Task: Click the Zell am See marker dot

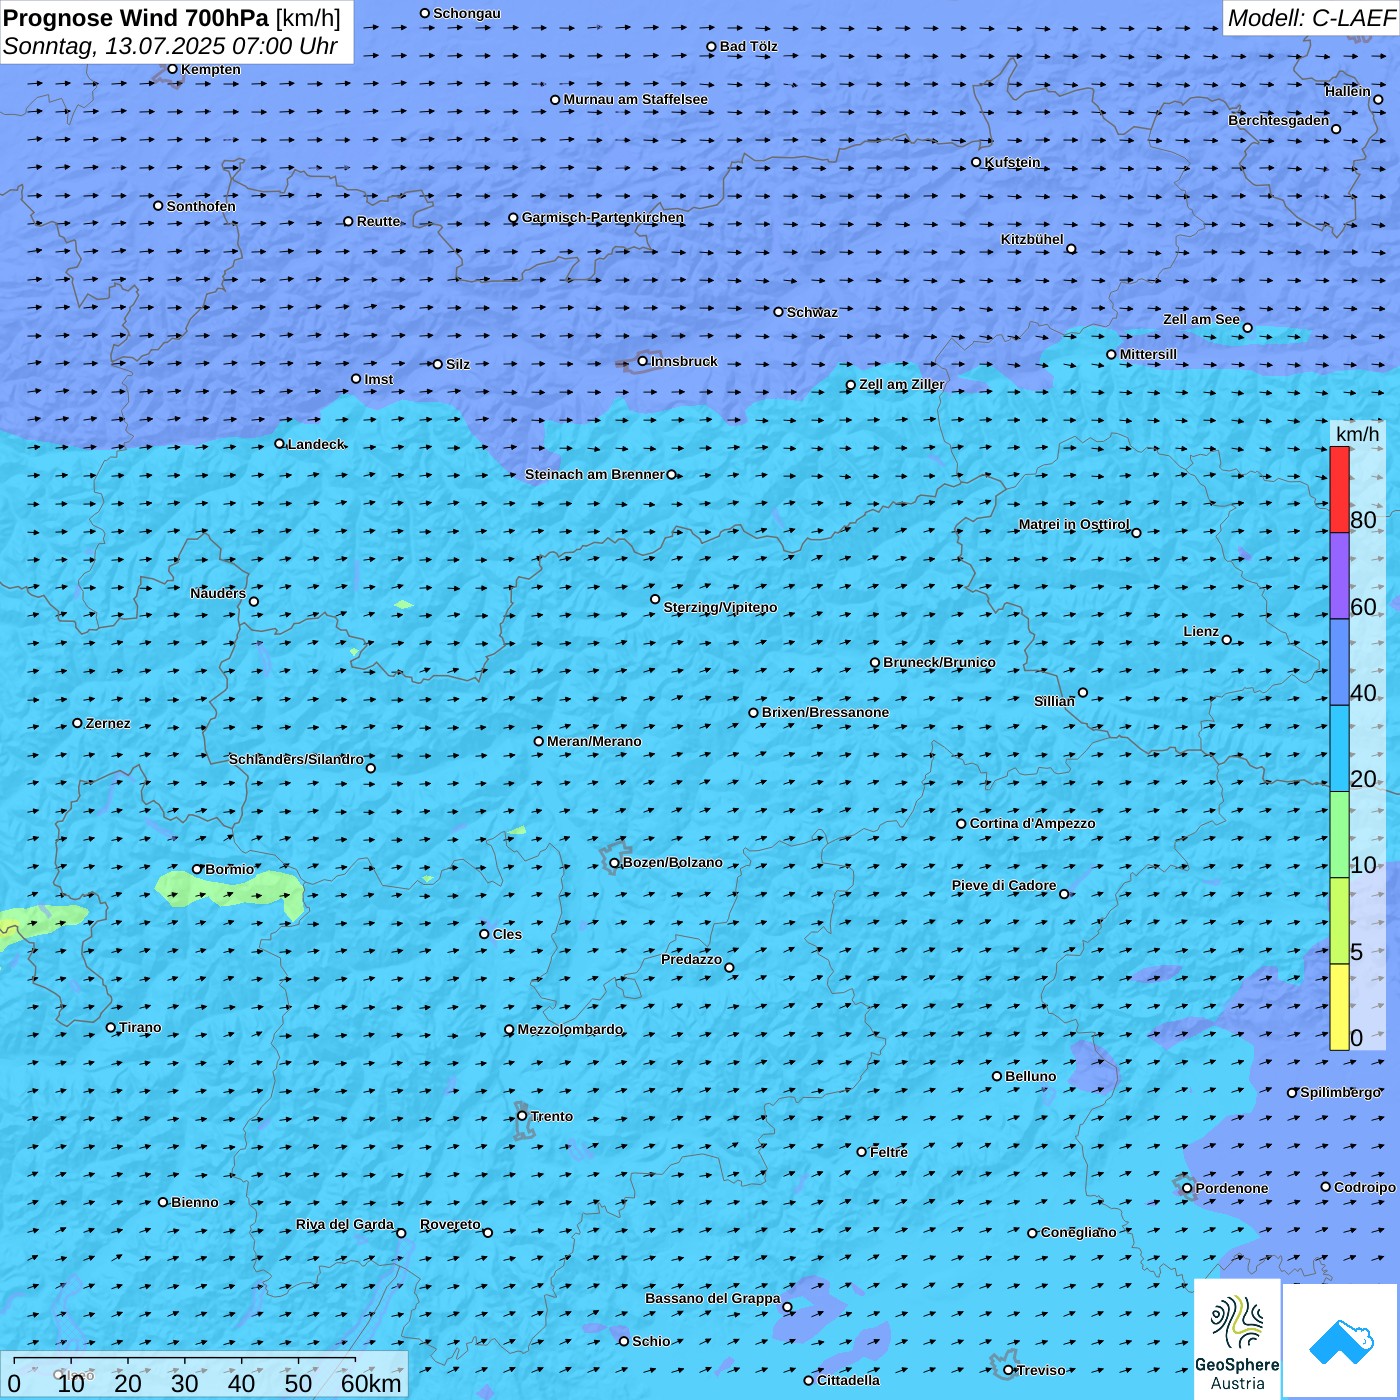Action: coord(1247,328)
